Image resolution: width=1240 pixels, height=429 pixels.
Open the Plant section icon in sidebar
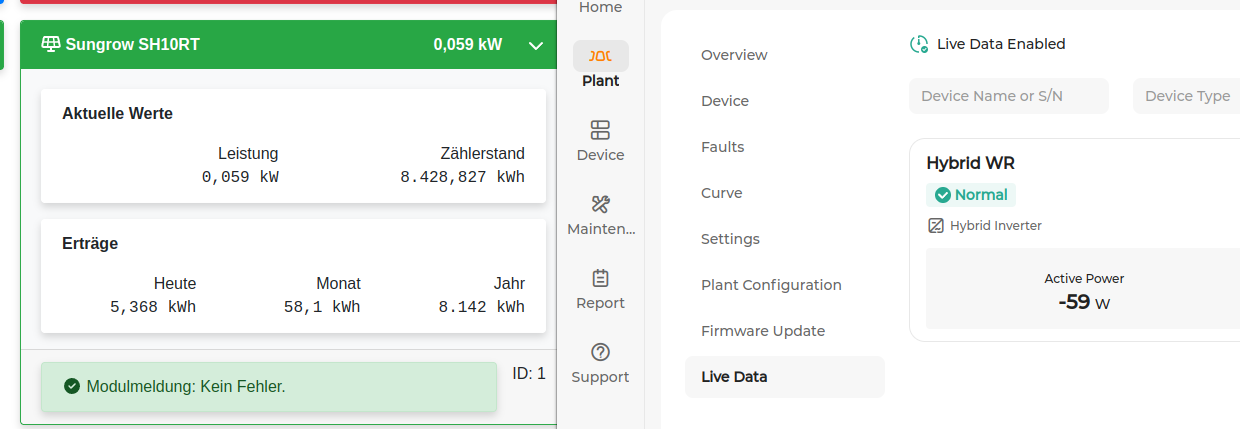601,56
